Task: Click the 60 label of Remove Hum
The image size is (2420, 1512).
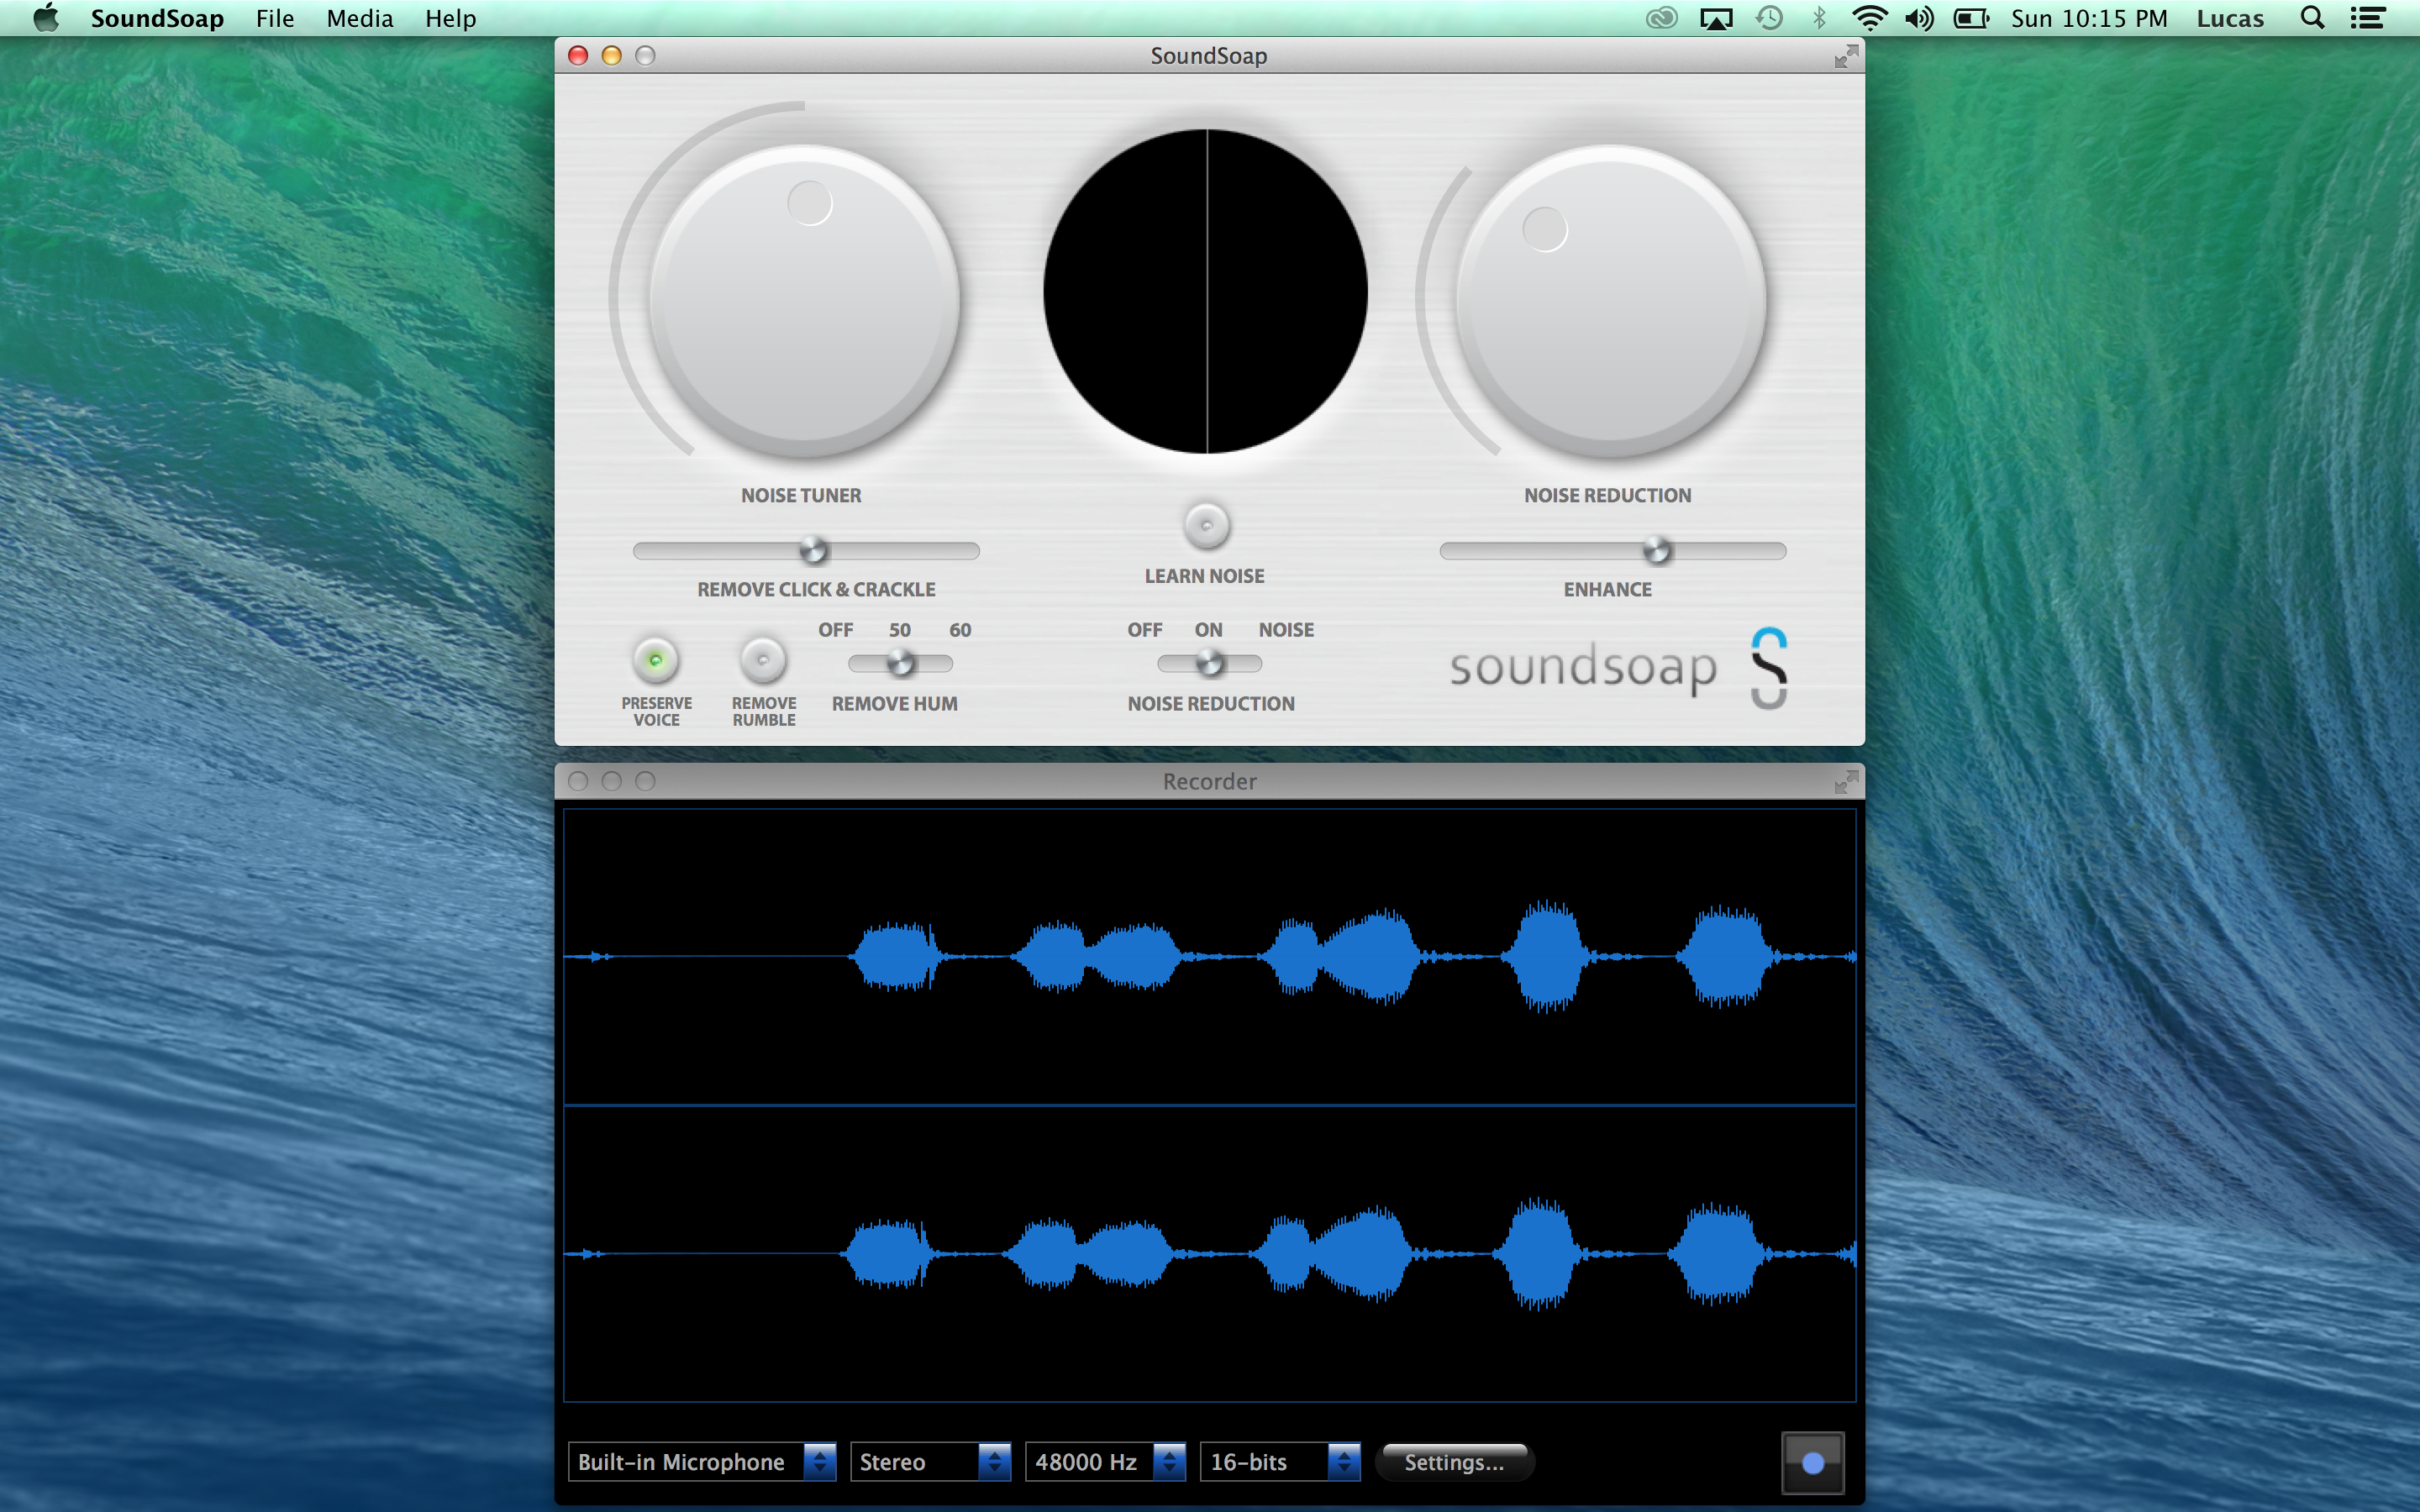Action: [960, 630]
